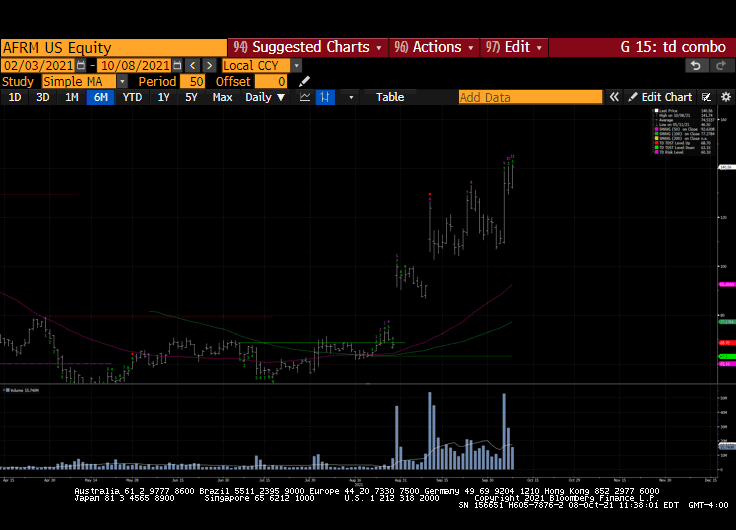Click pencil icon on Edit Chart
Image resolution: width=736 pixels, height=530 pixels.
coord(633,97)
